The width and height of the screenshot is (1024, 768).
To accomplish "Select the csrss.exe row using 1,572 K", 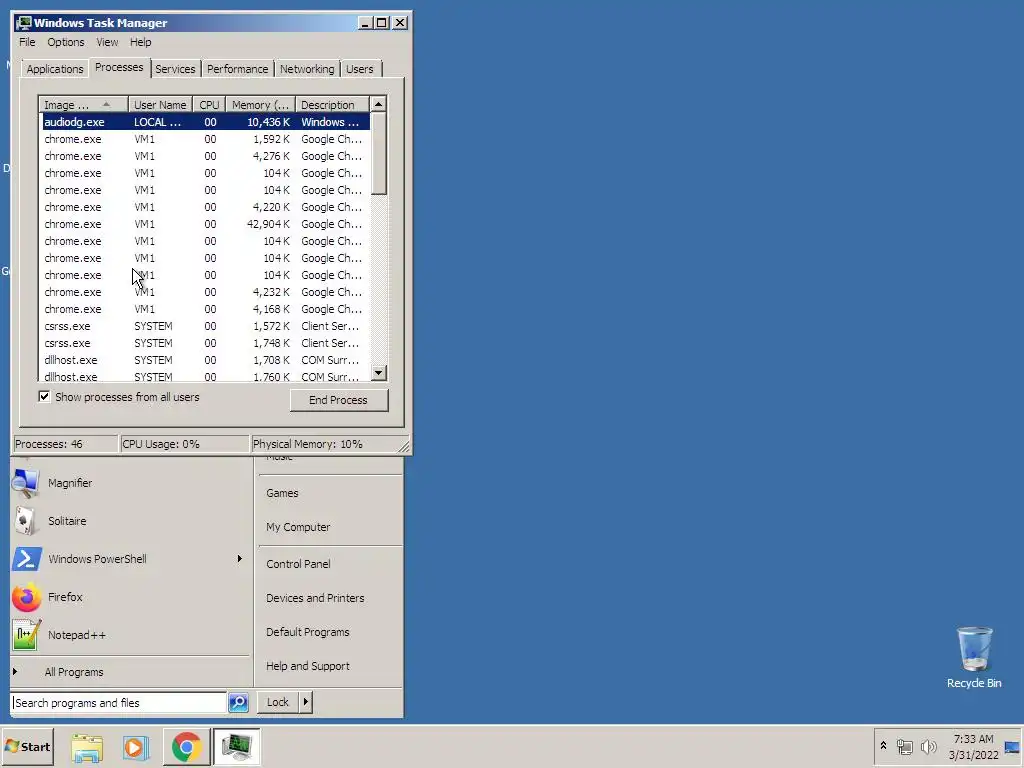I will click(205, 326).
